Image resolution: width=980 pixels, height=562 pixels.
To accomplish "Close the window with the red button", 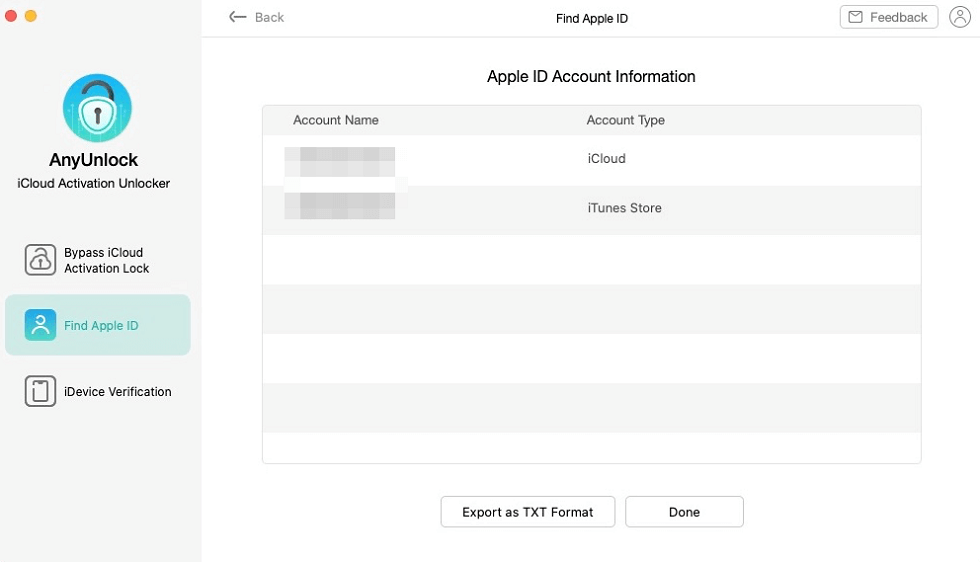I will click(11, 16).
